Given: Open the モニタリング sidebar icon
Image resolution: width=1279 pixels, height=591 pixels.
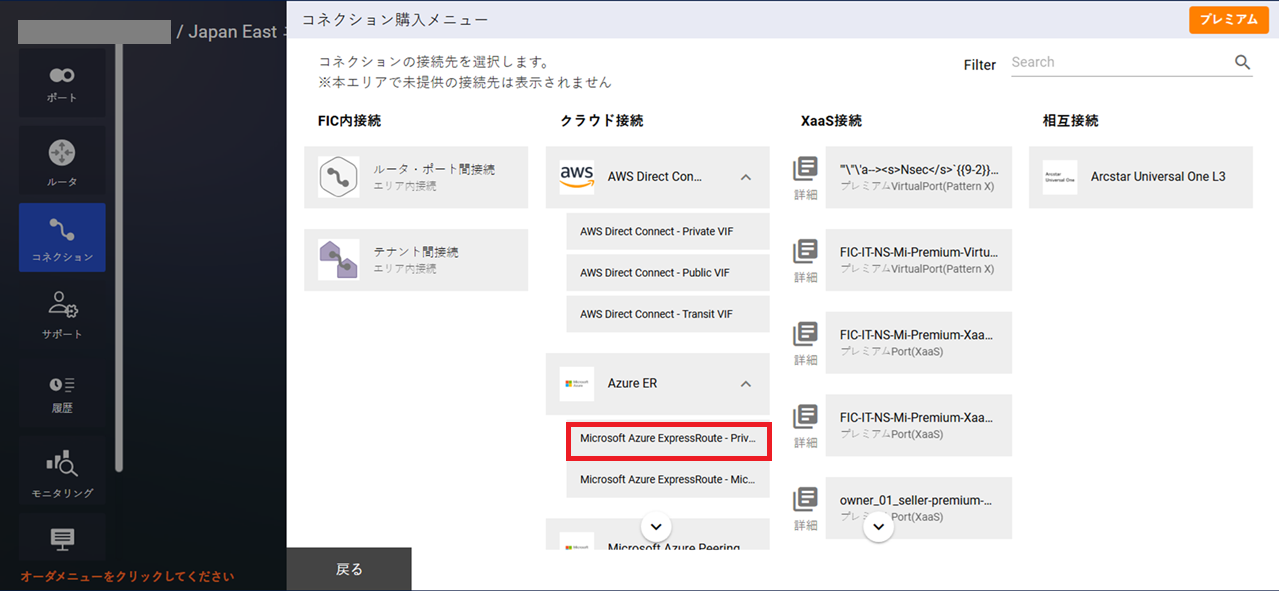Looking at the screenshot, I should (62, 474).
